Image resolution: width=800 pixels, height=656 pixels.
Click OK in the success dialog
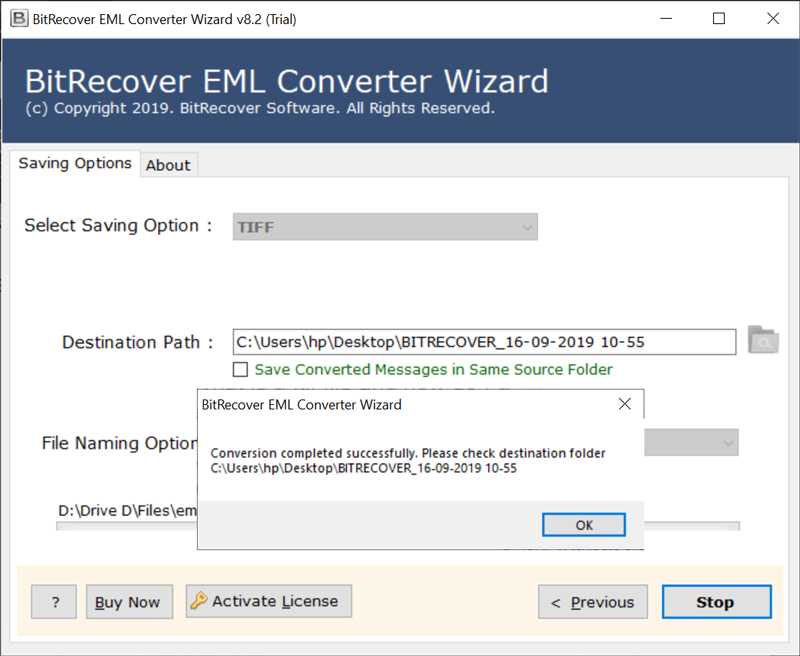tap(584, 525)
